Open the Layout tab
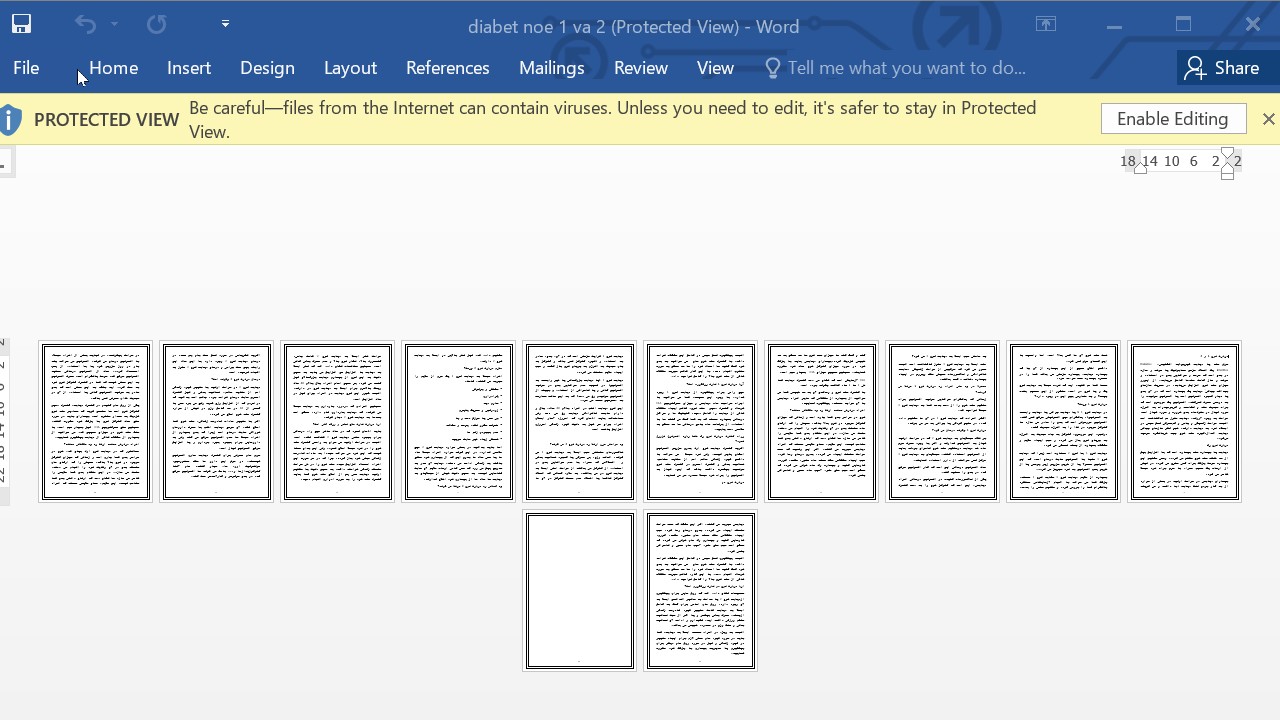Image resolution: width=1280 pixels, height=720 pixels. [350, 68]
